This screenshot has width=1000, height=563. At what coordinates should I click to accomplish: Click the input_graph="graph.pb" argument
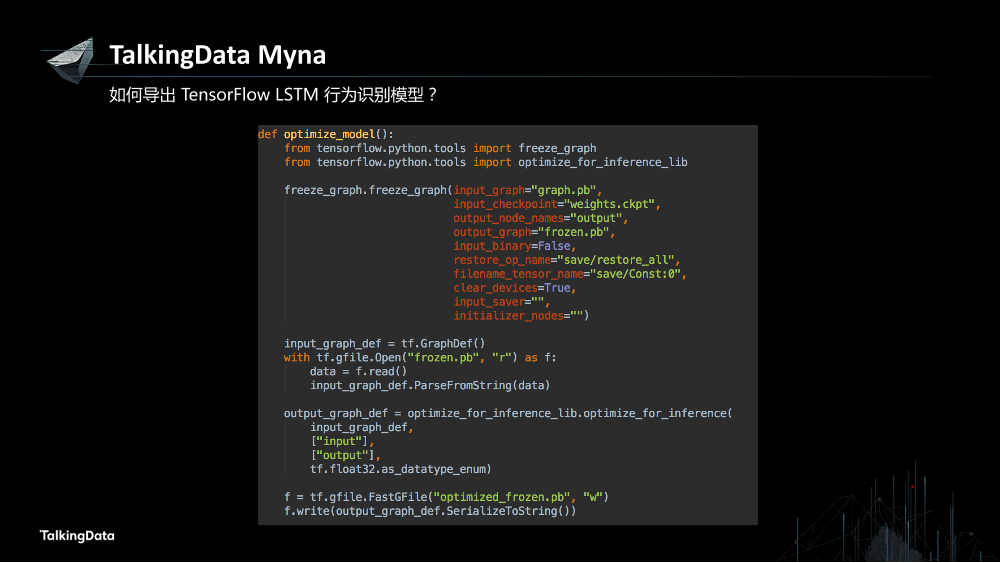pos(527,190)
